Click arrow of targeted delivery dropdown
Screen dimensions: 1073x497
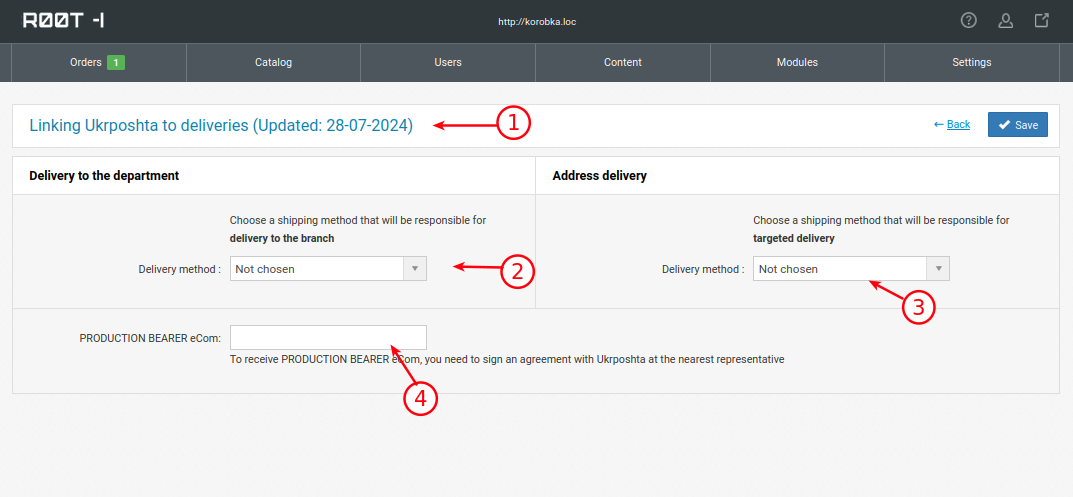938,269
